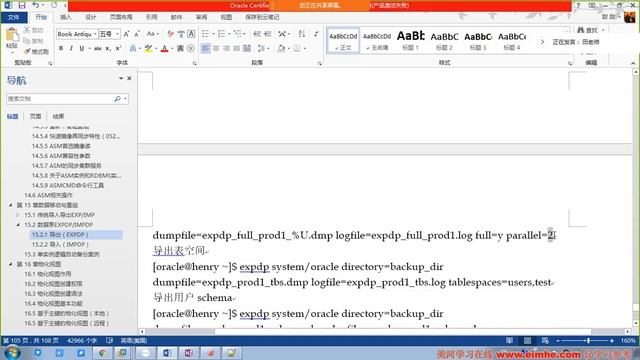The width and height of the screenshot is (640, 360).
Task: Click the Center alignment icon
Action: point(216,48)
